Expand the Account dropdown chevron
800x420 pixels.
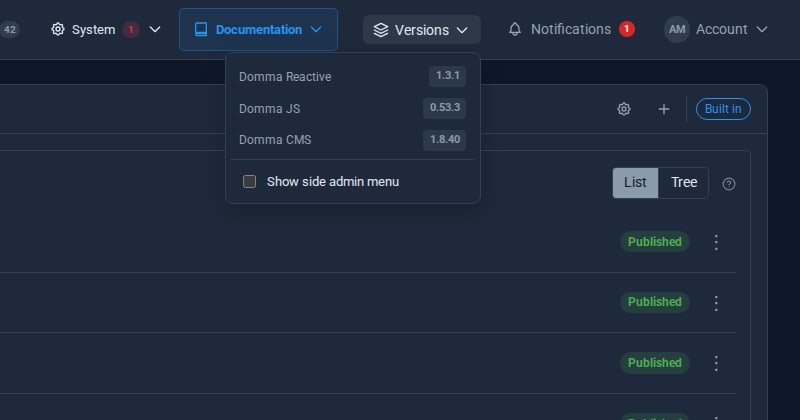click(761, 30)
